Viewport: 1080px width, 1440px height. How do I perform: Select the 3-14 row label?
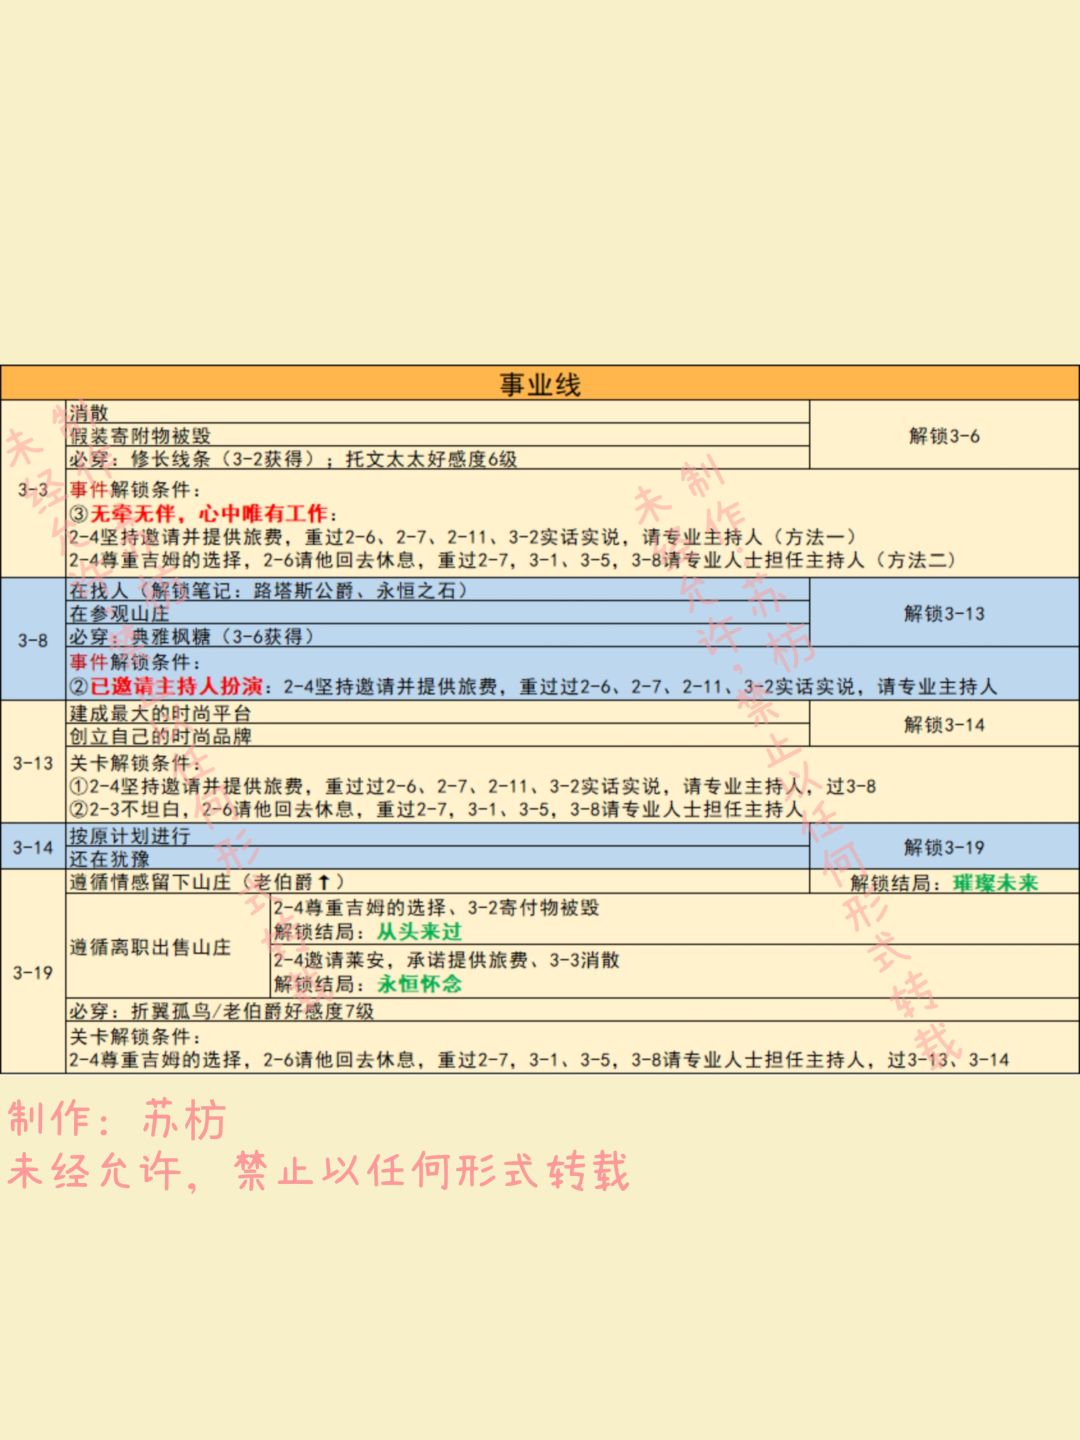coord(33,847)
